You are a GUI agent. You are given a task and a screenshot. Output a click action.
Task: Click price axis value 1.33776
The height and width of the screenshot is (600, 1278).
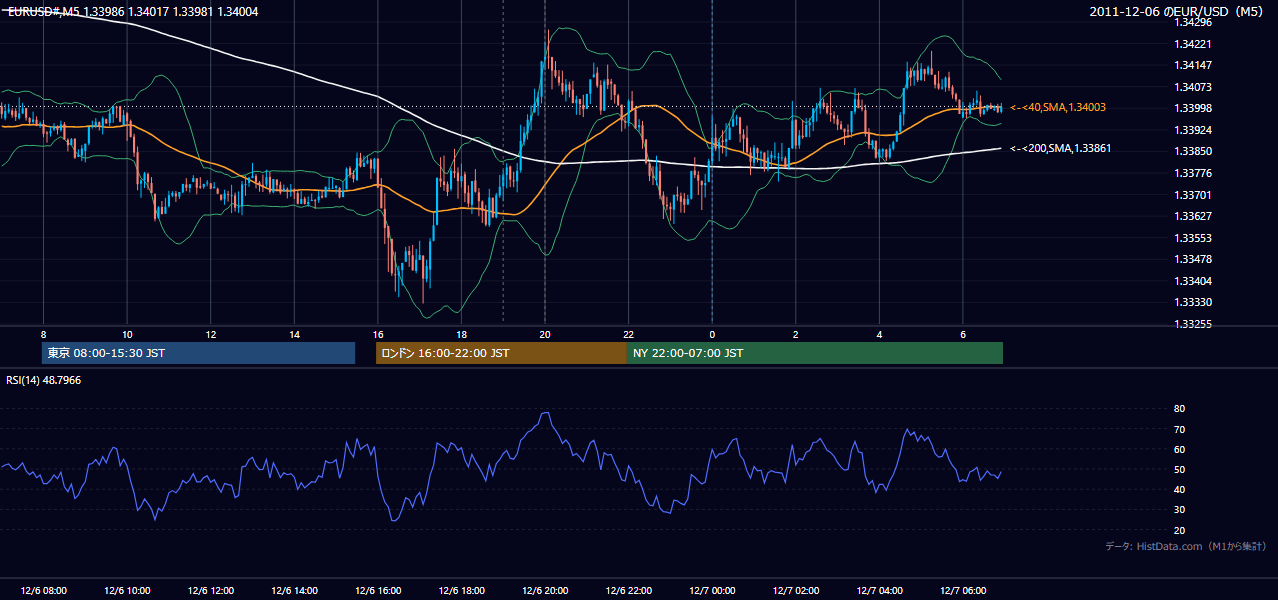1194,173
